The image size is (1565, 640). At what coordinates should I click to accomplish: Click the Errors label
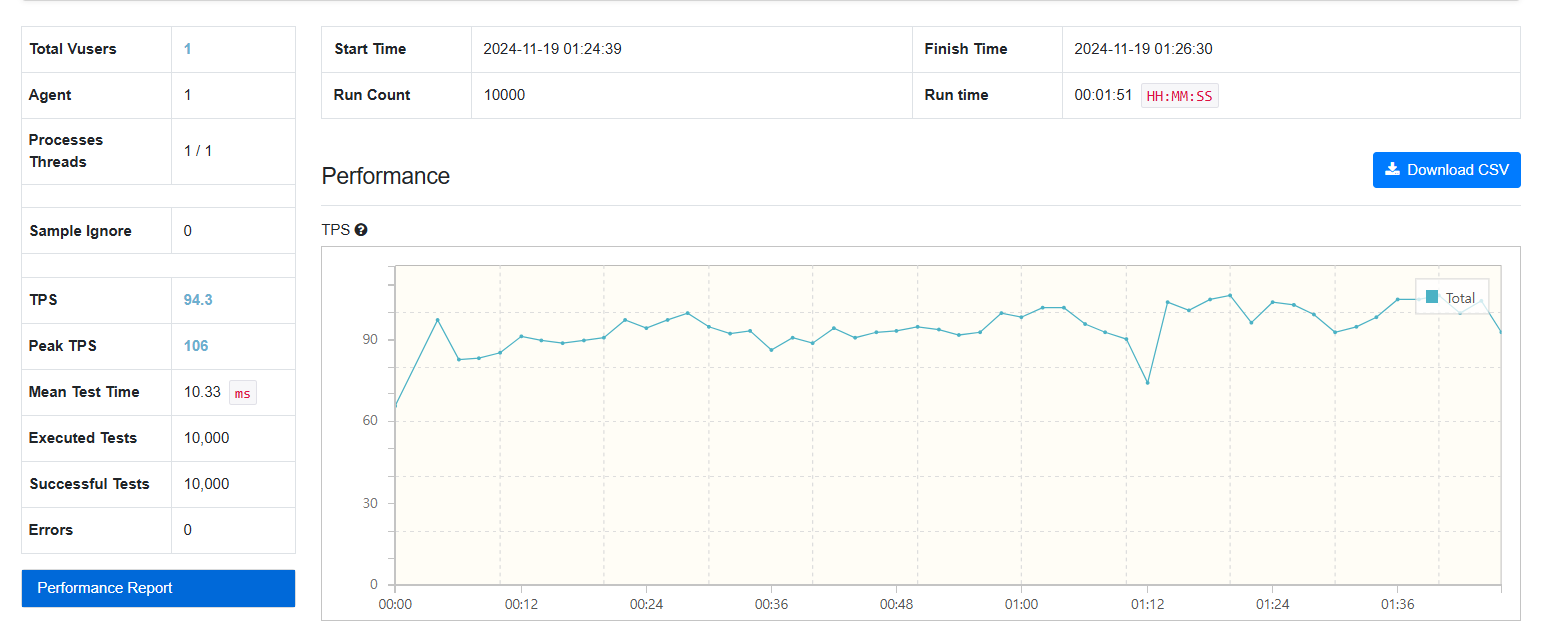point(51,530)
